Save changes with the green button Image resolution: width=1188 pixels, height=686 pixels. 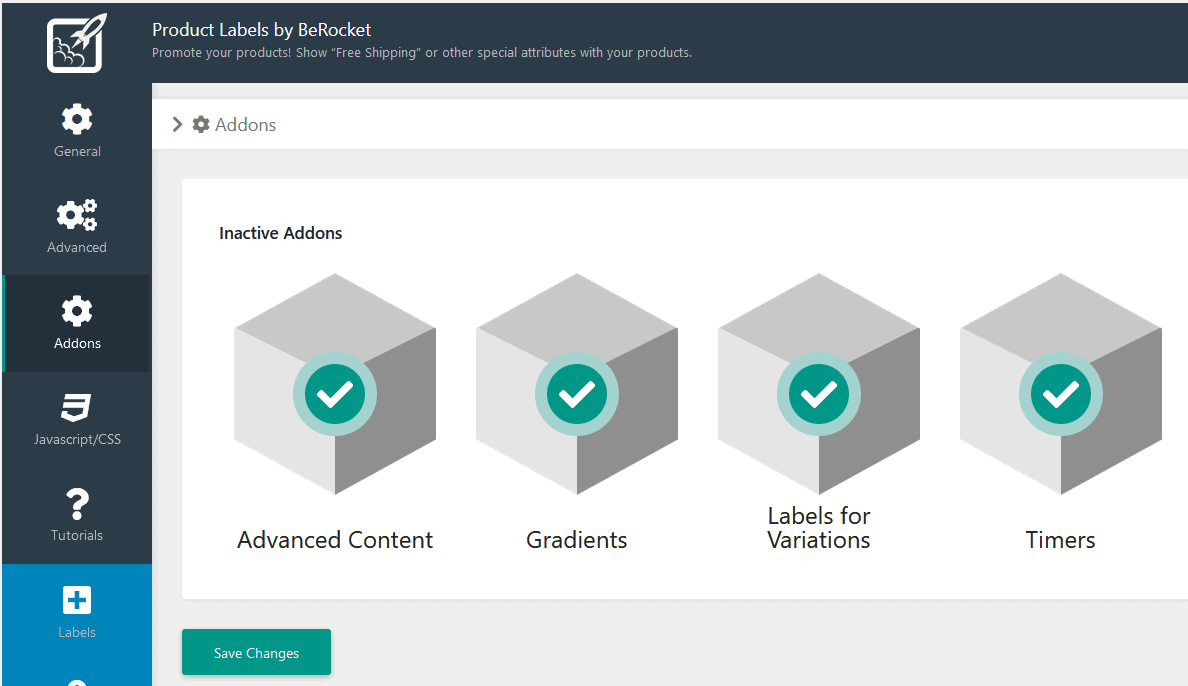[x=256, y=652]
